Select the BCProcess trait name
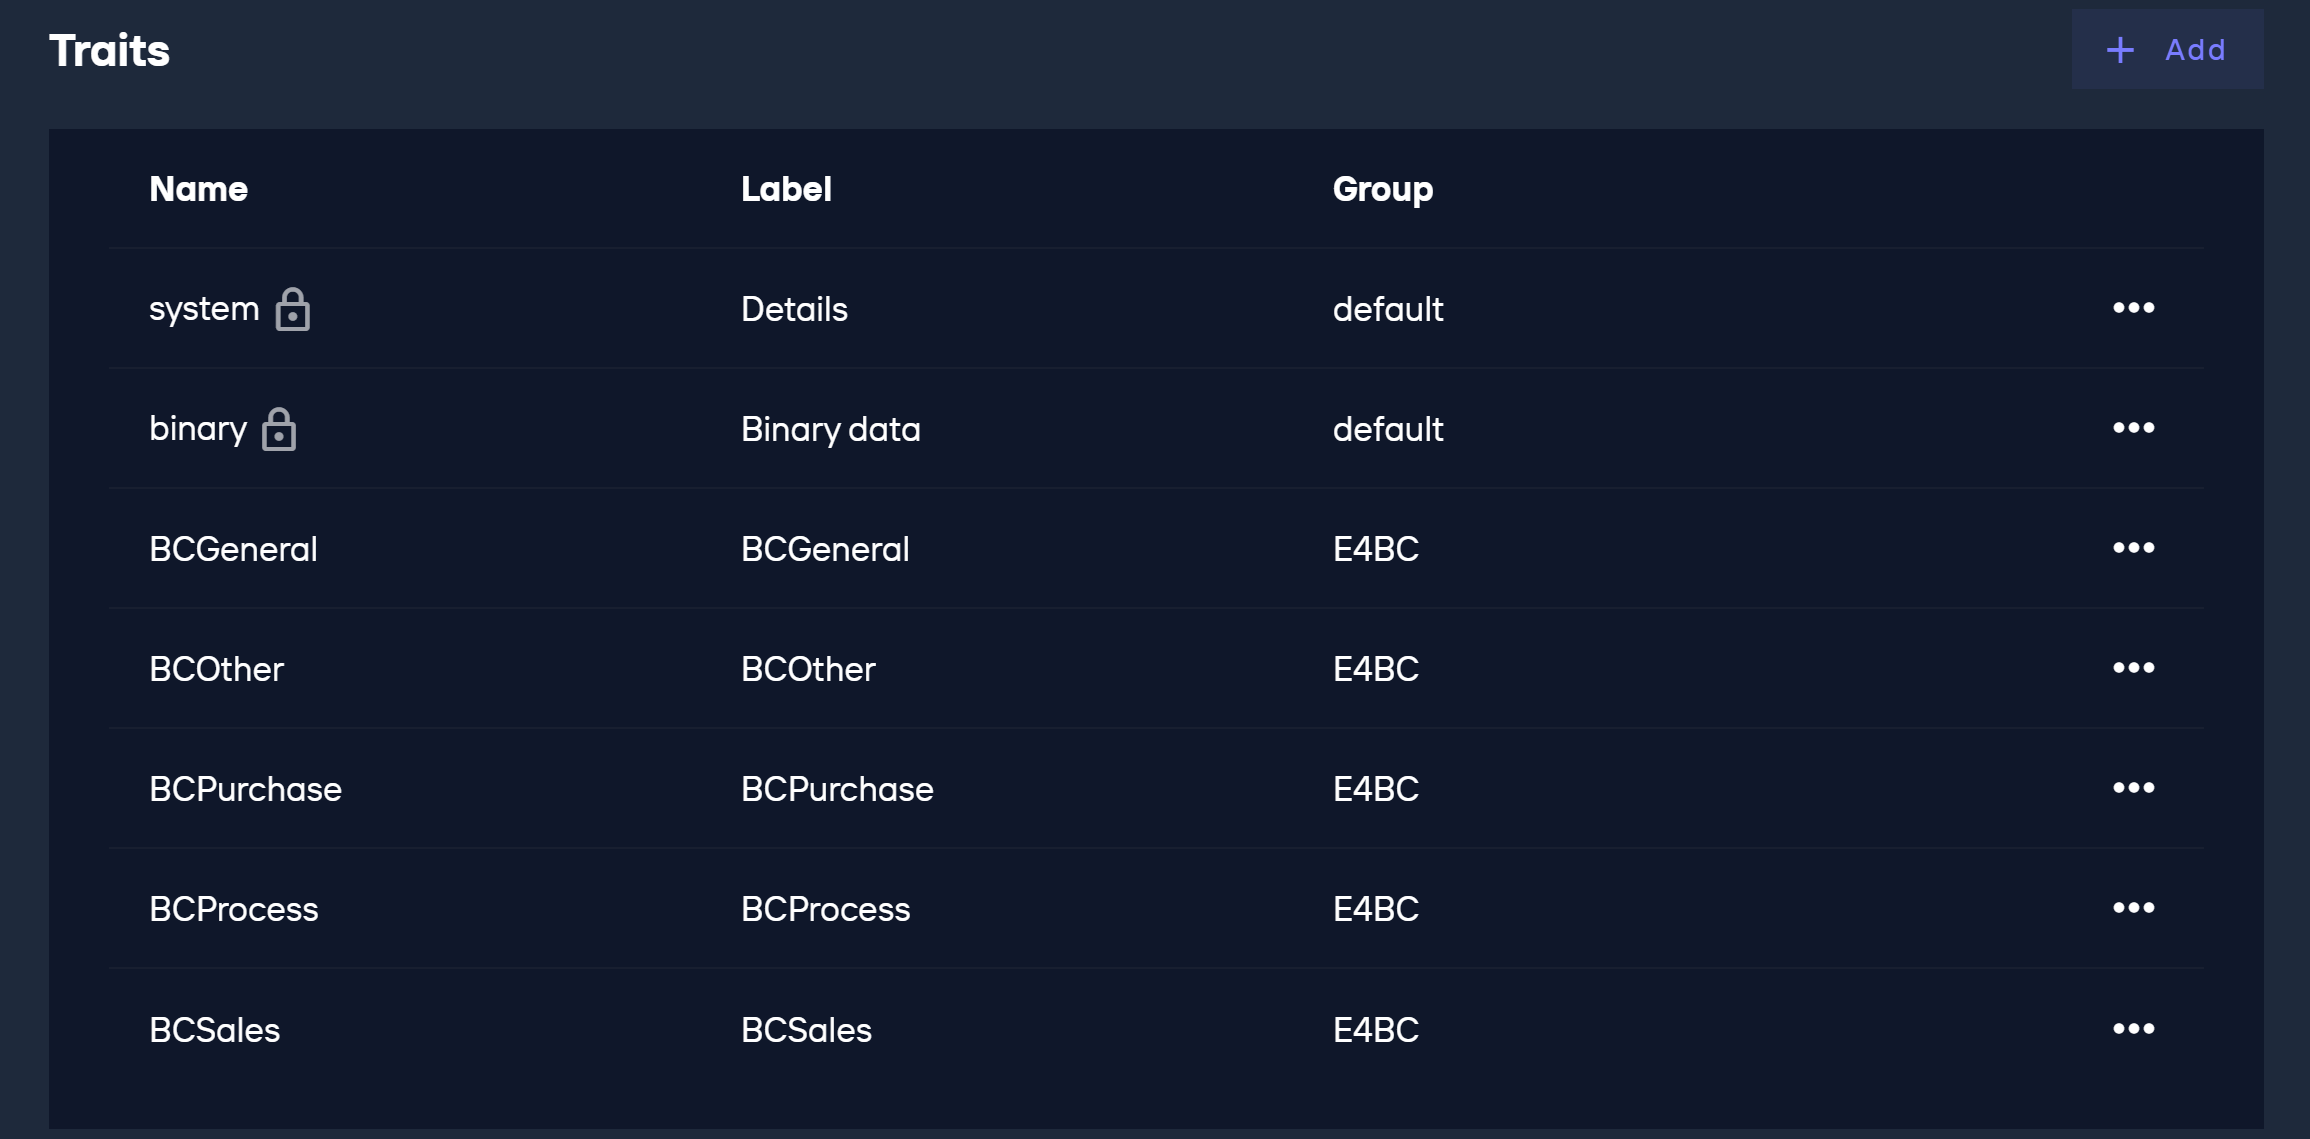Screen dimensions: 2310x1139 point(233,909)
